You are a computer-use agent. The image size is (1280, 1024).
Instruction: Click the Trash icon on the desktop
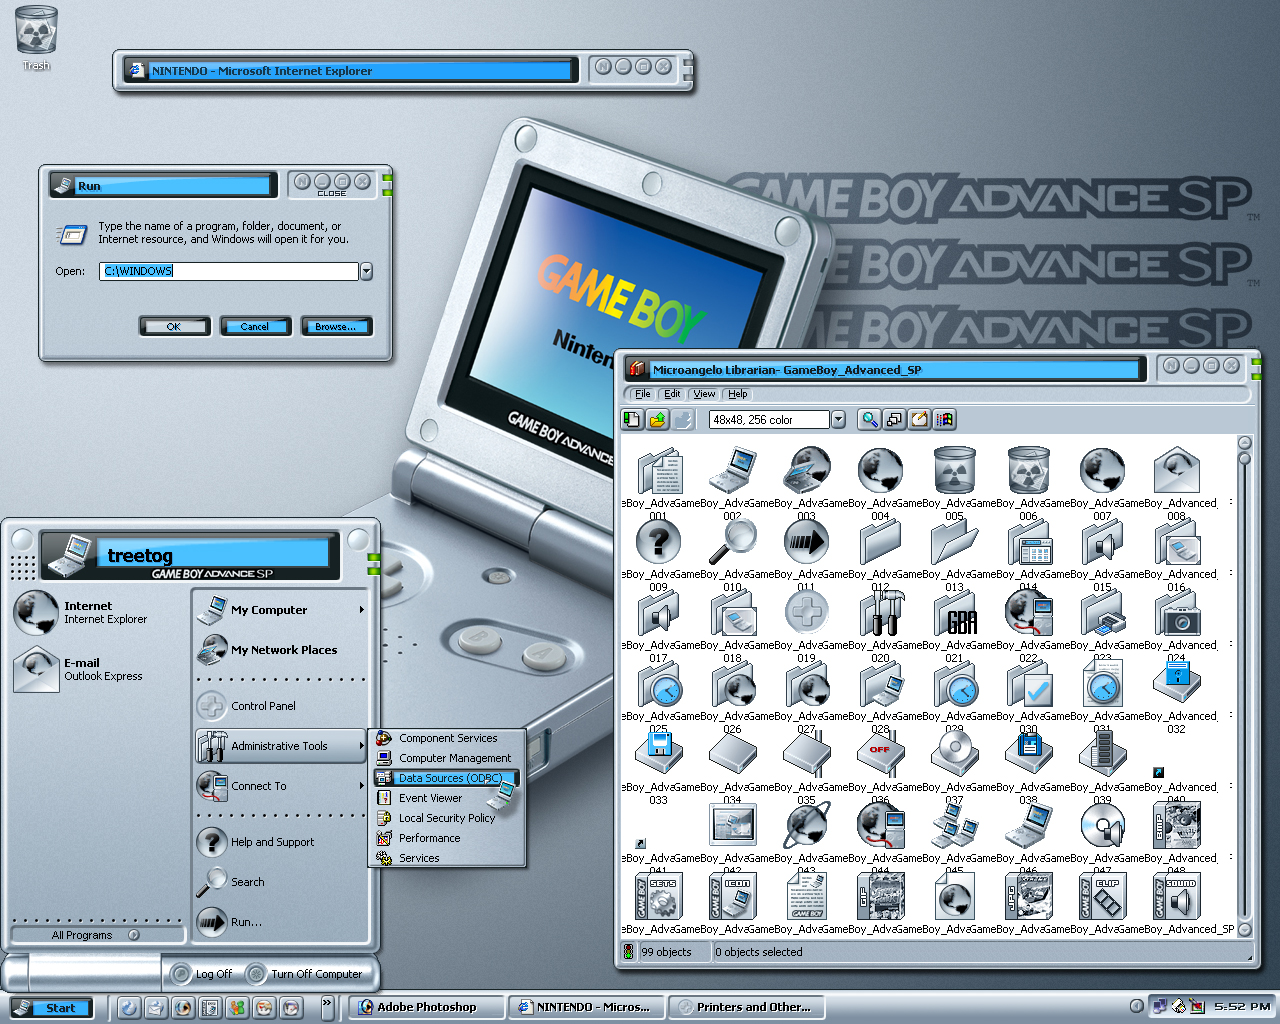36,32
